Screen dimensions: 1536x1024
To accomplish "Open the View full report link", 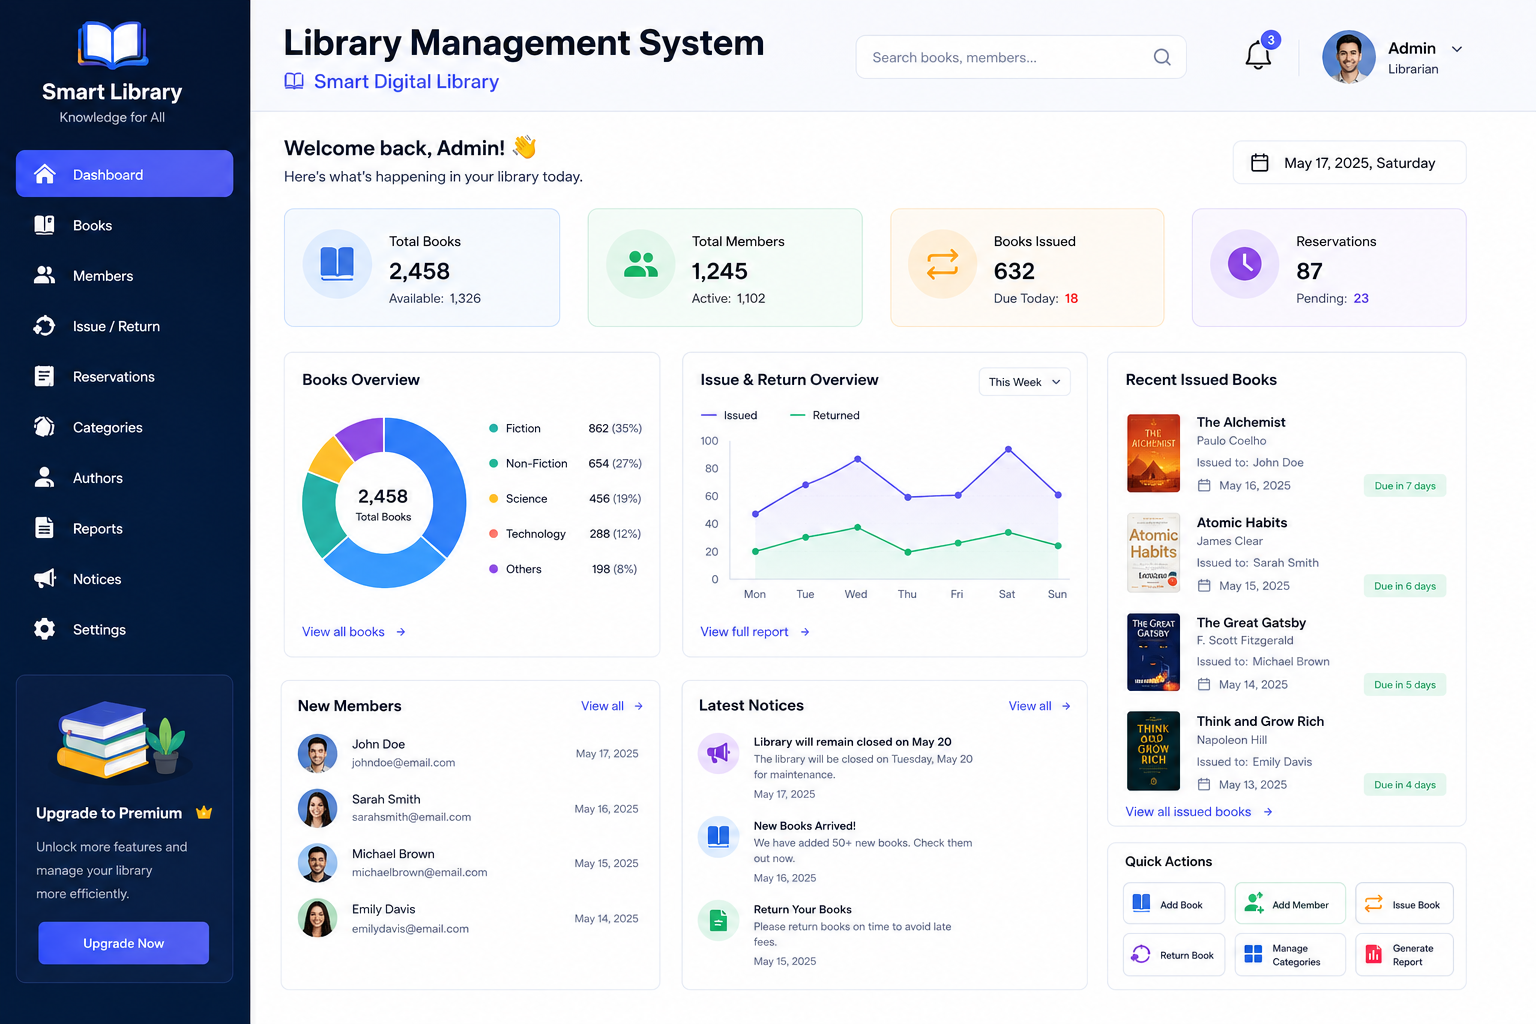I will tap(755, 632).
